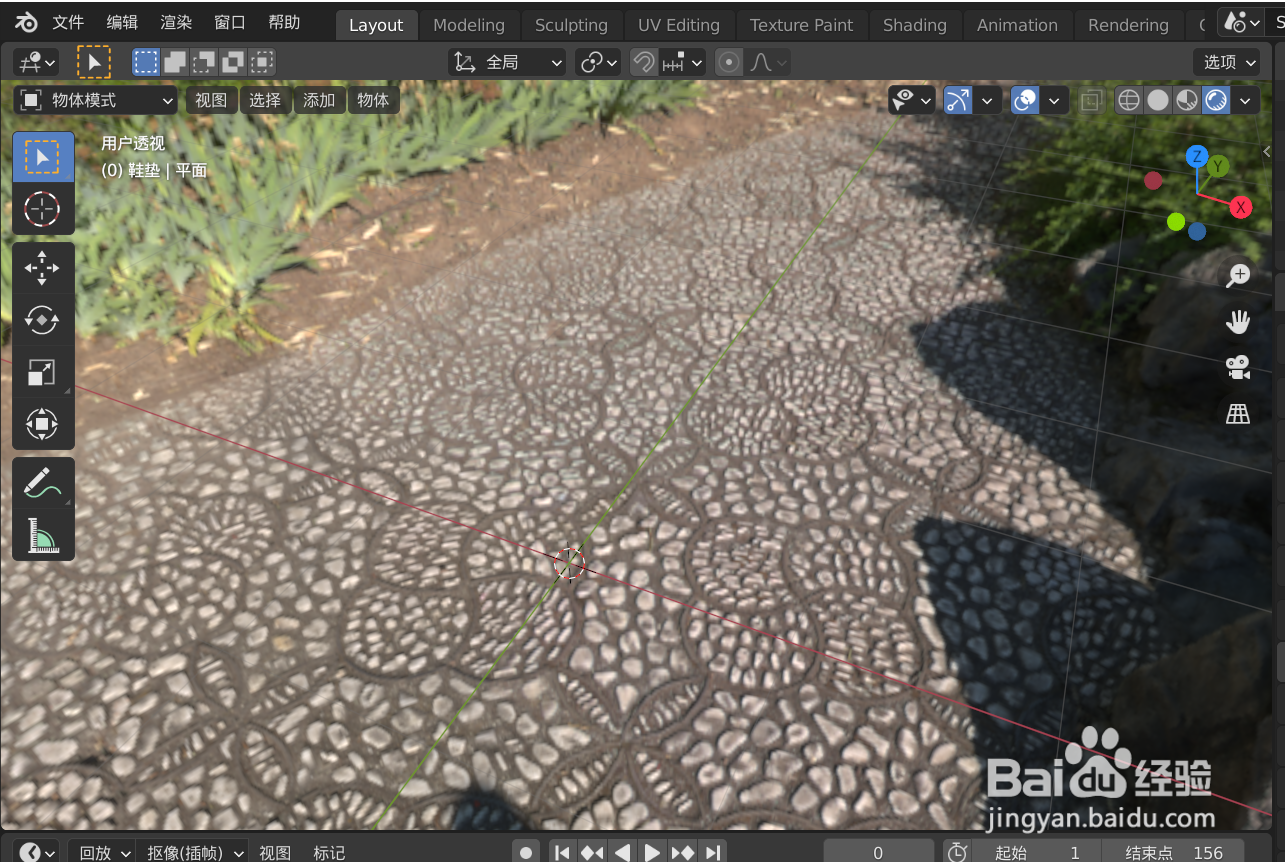Switch to rendered viewport shading
This screenshot has height=862, width=1285.
pyautogui.click(x=1216, y=100)
